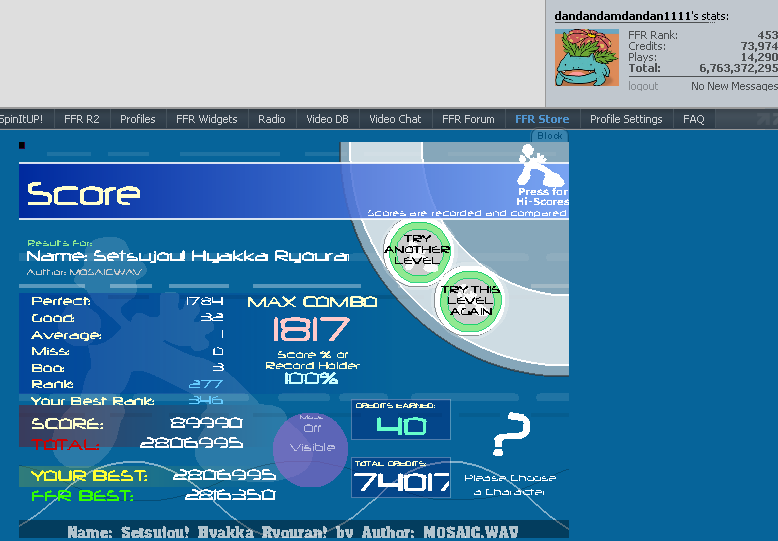This screenshot has width=778, height=541.
Task: Open the Video Chat menu item
Action: (395, 119)
